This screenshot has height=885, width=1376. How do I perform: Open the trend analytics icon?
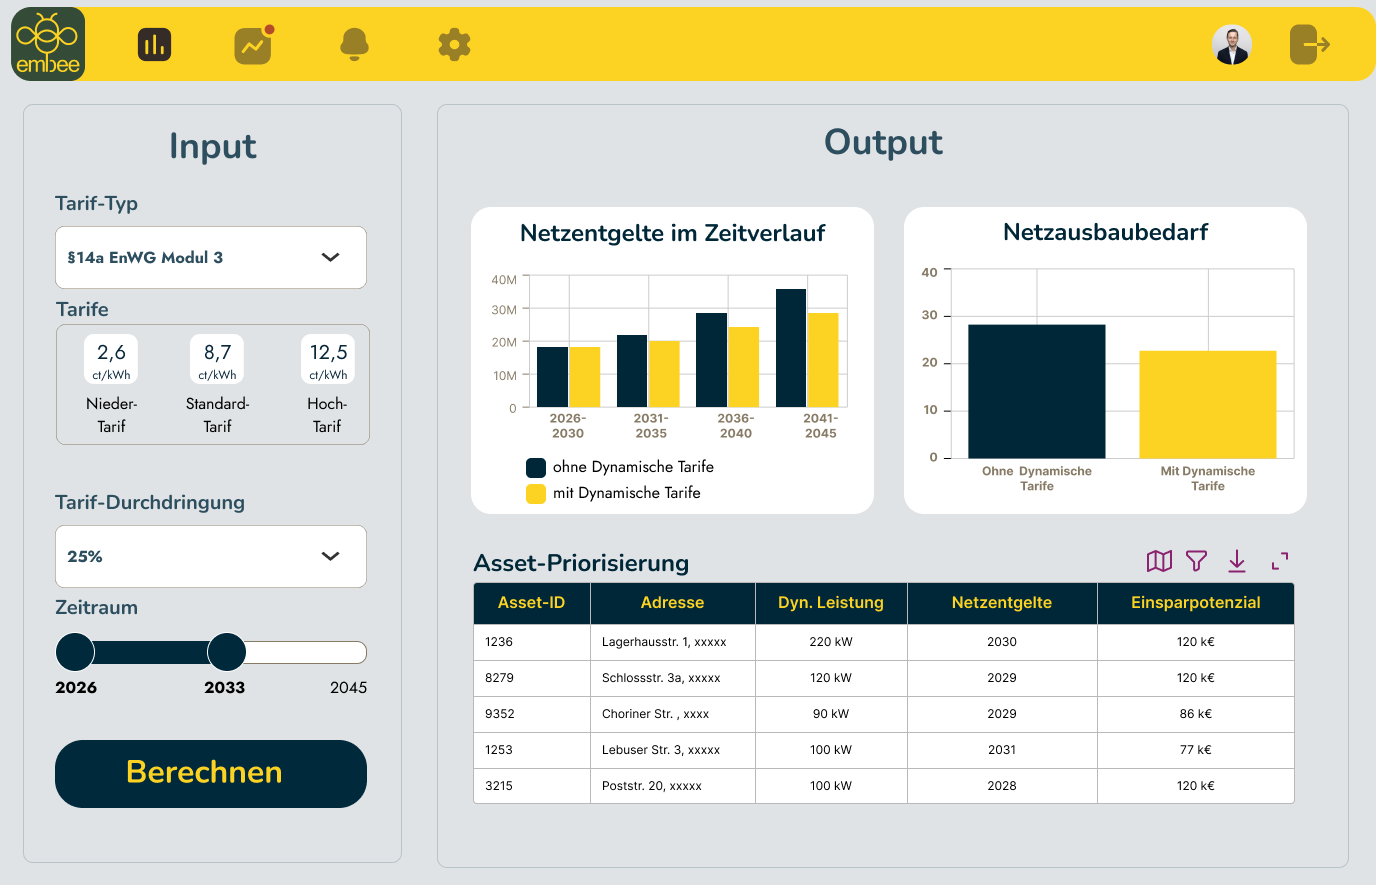(253, 46)
